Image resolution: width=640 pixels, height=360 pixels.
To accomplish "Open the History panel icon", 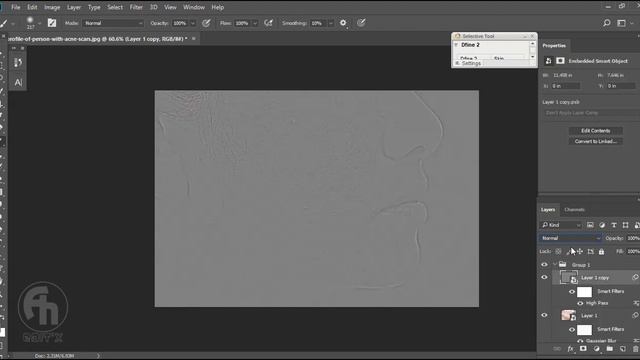I will coord(18,62).
